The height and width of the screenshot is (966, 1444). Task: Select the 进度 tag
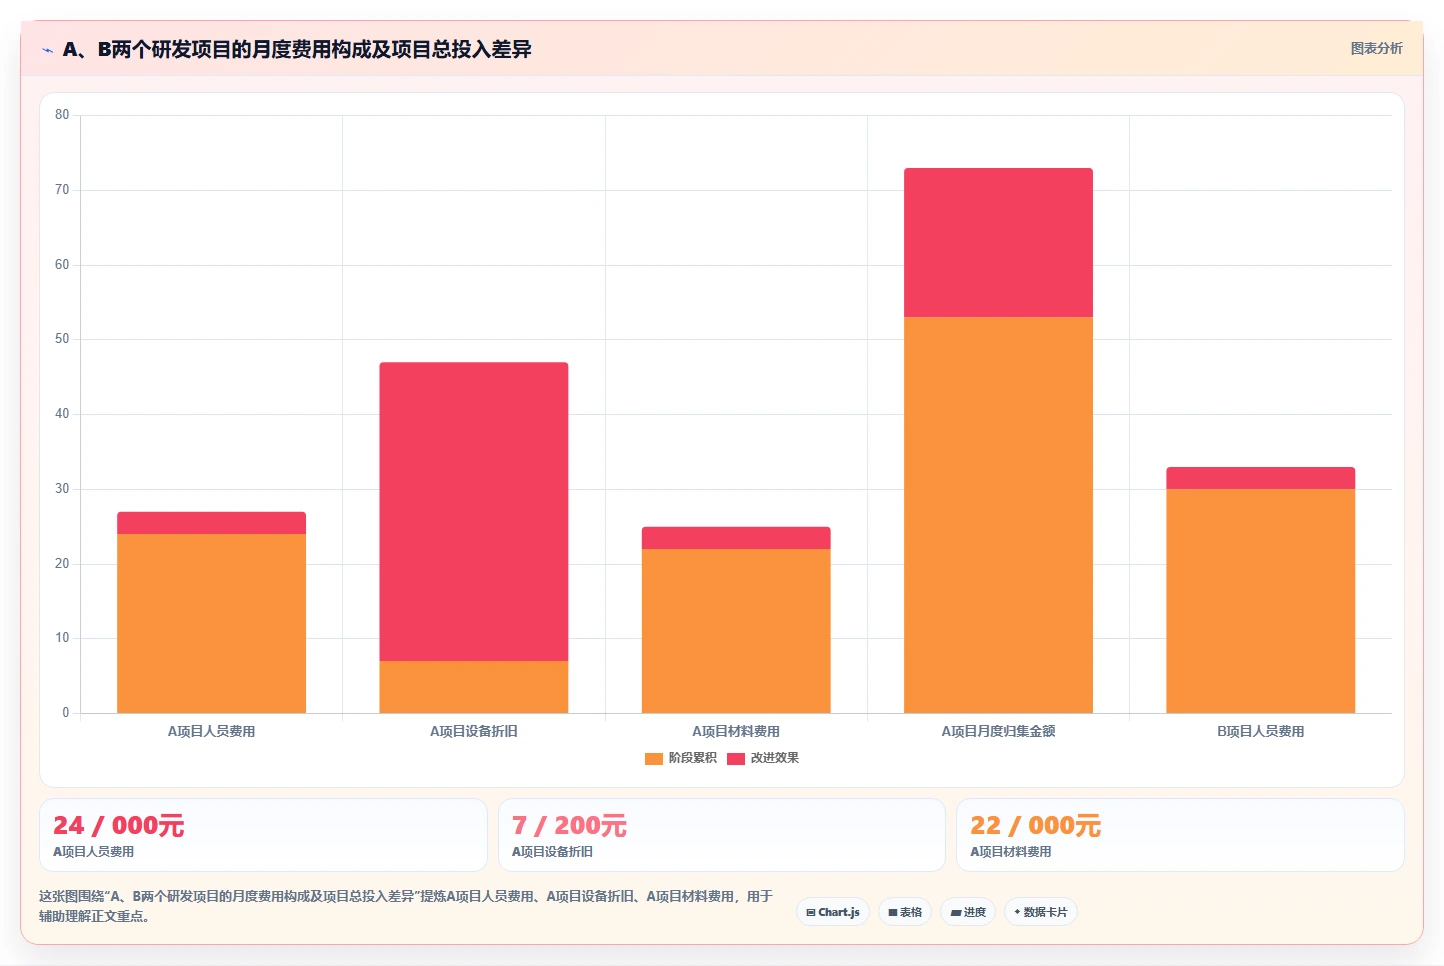[x=968, y=912]
